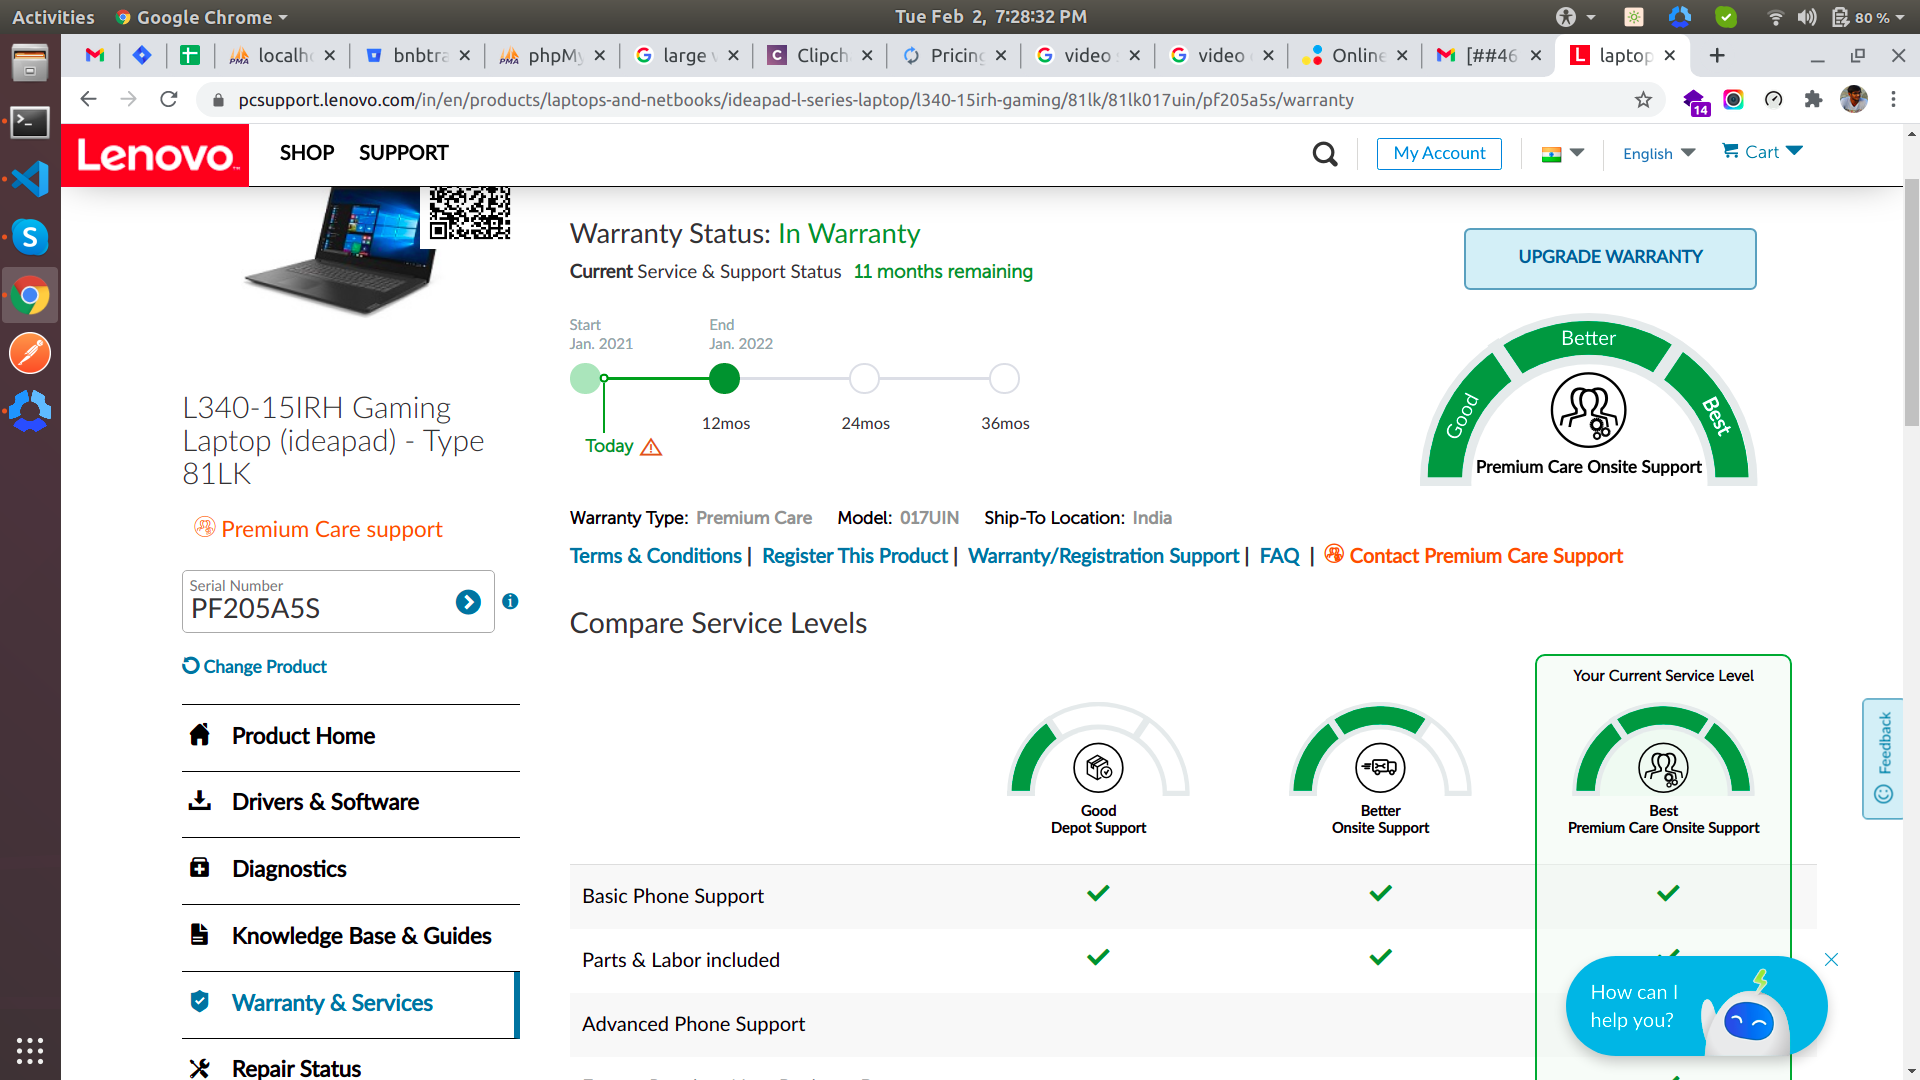Switch to the bnbtra Bitbucket tab

[x=418, y=56]
